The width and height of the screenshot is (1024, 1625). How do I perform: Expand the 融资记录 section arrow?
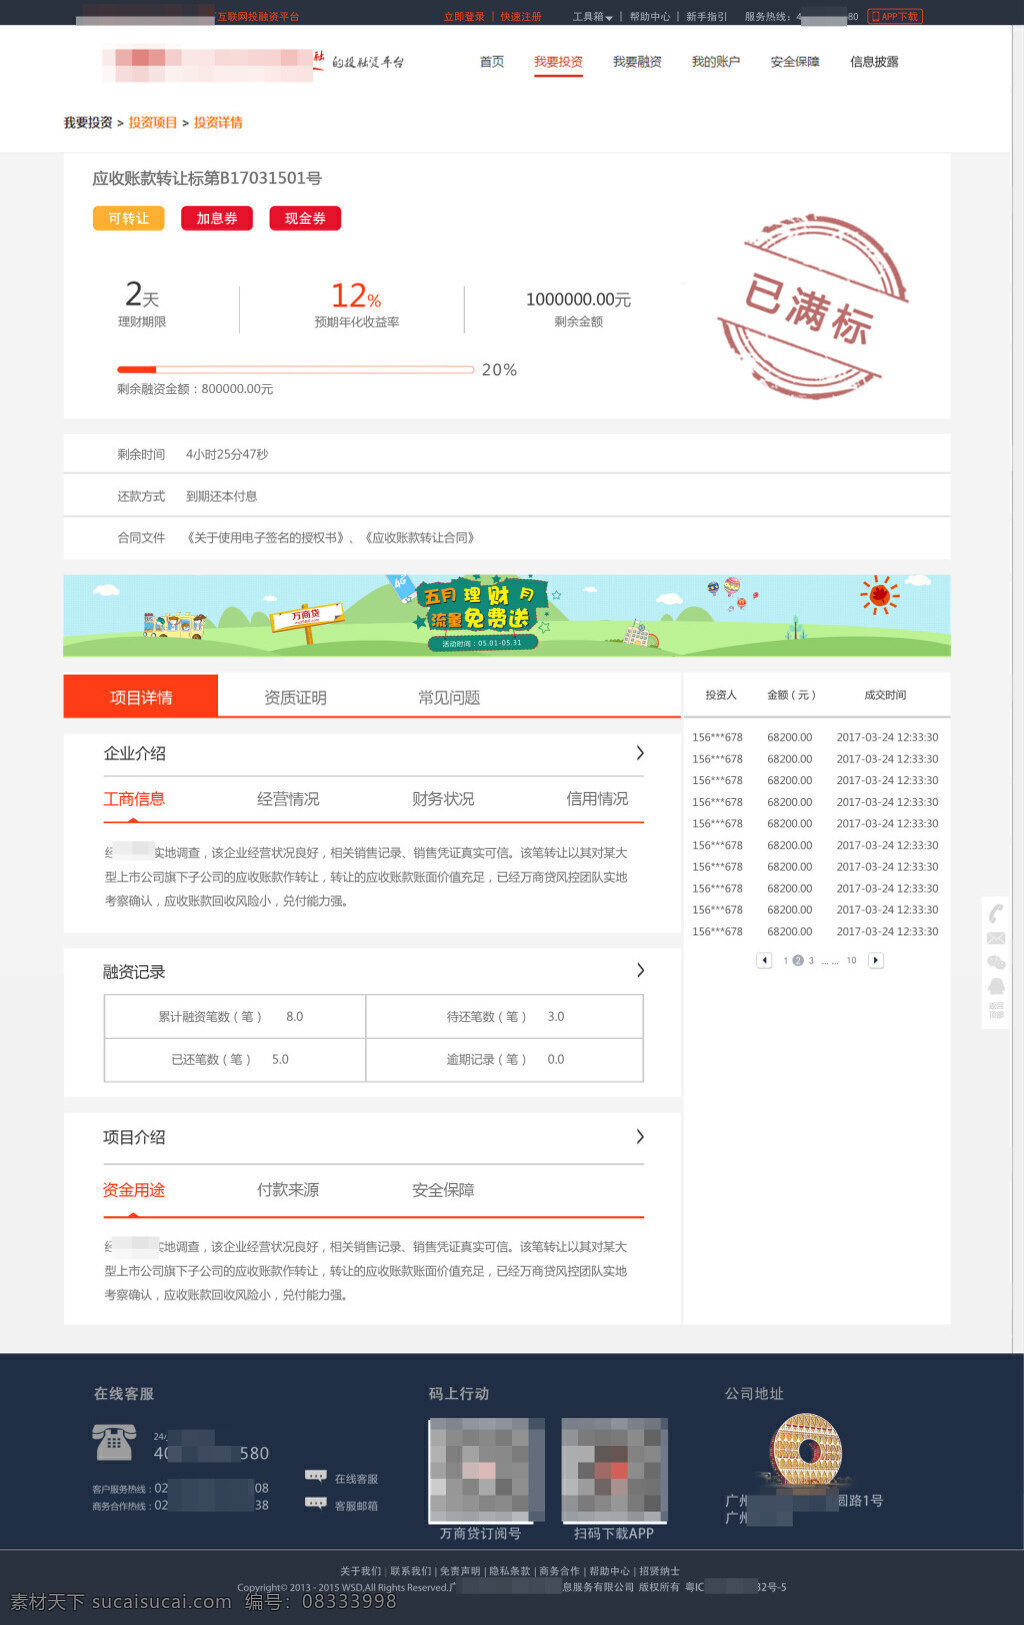(x=640, y=970)
